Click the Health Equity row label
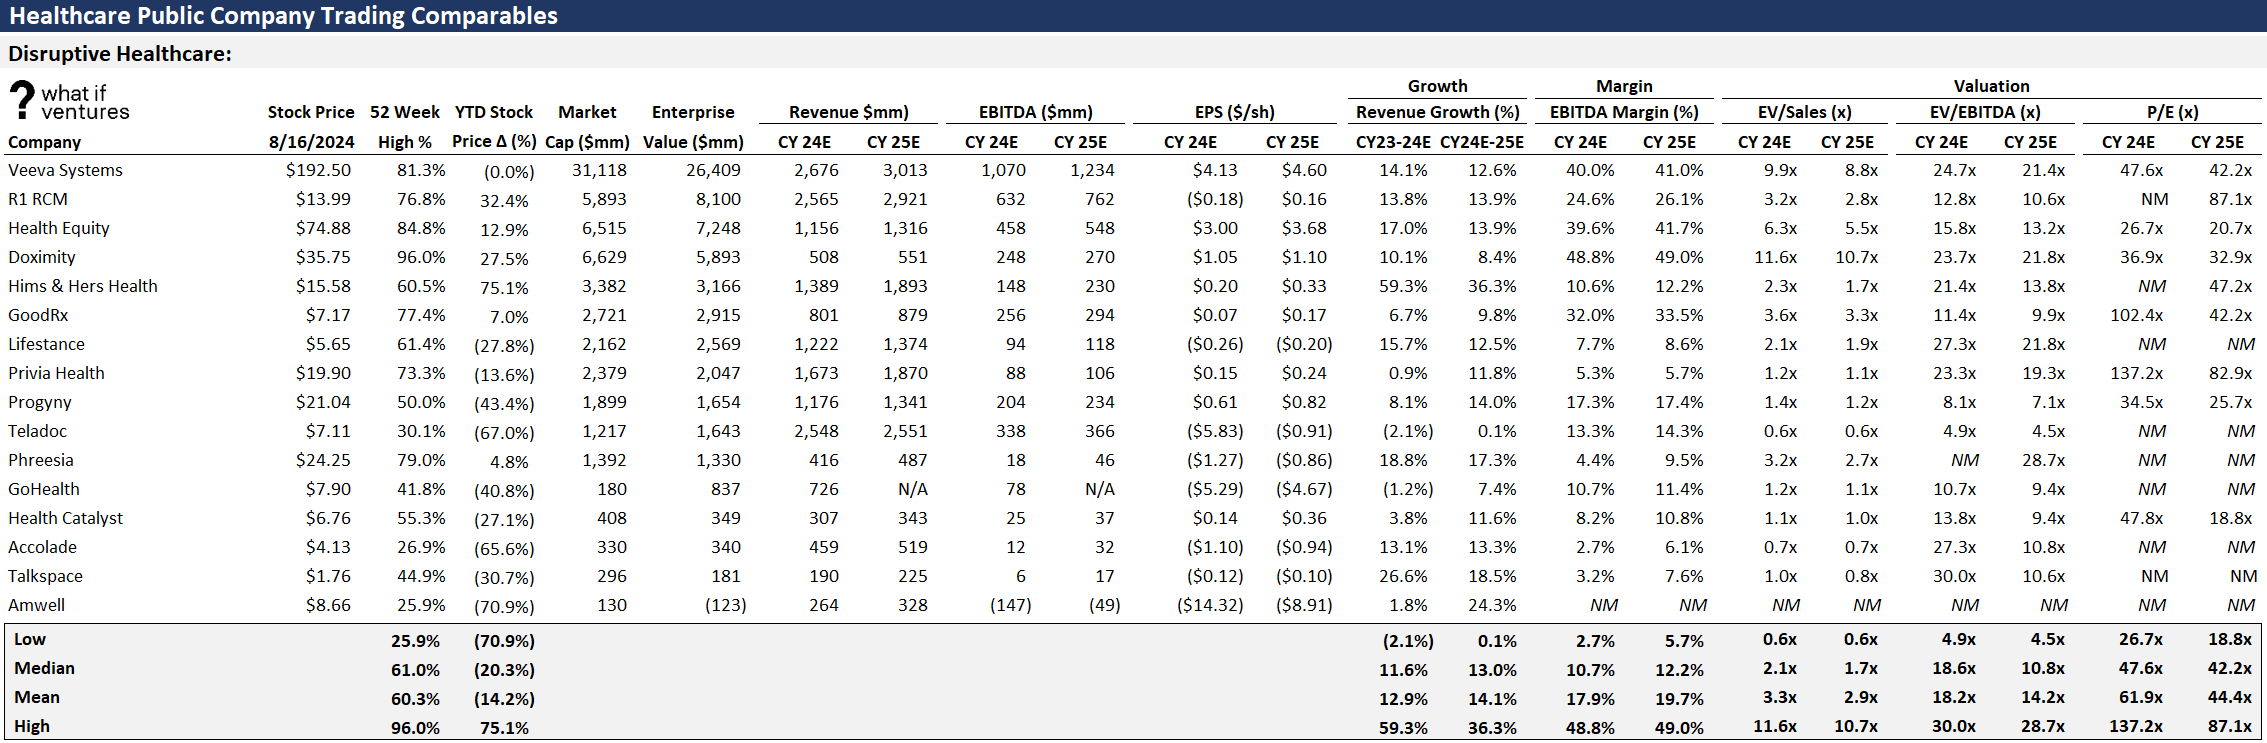The width and height of the screenshot is (2267, 743). click(59, 228)
